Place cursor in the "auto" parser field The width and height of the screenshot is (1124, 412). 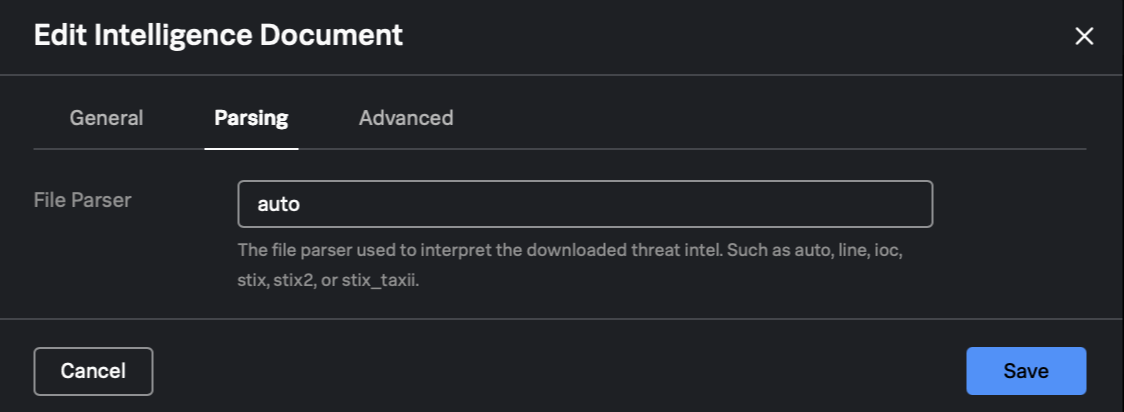tap(585, 204)
